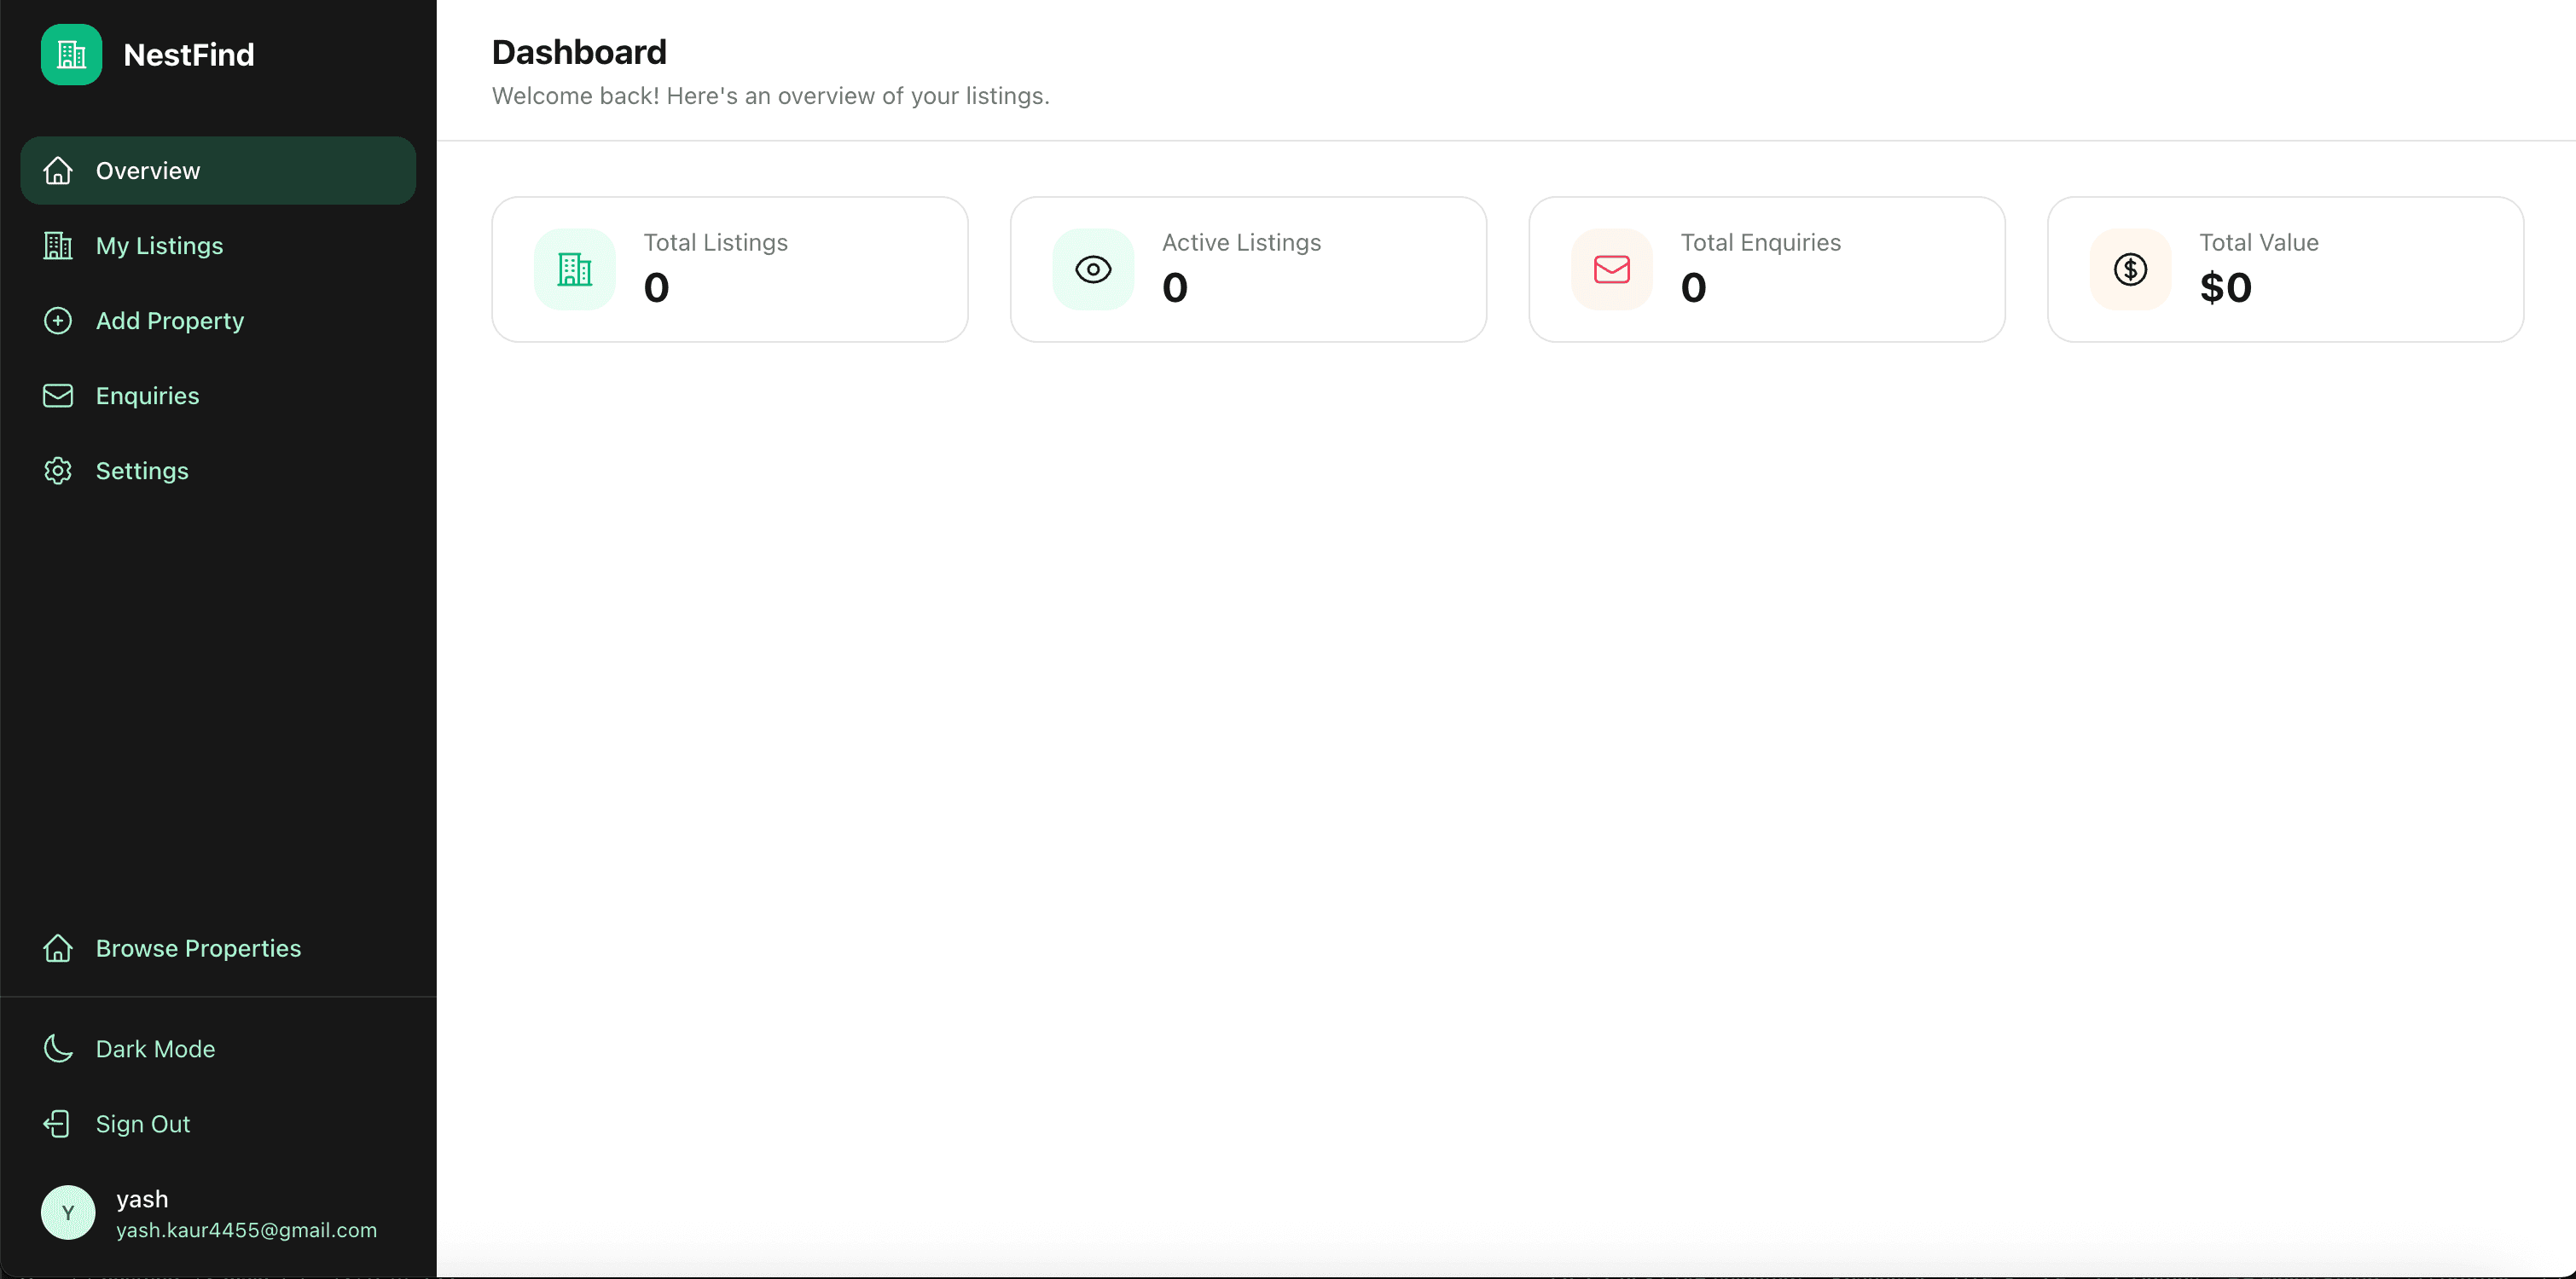Click the email yash.kaur4455@gmail.com

click(x=246, y=1231)
